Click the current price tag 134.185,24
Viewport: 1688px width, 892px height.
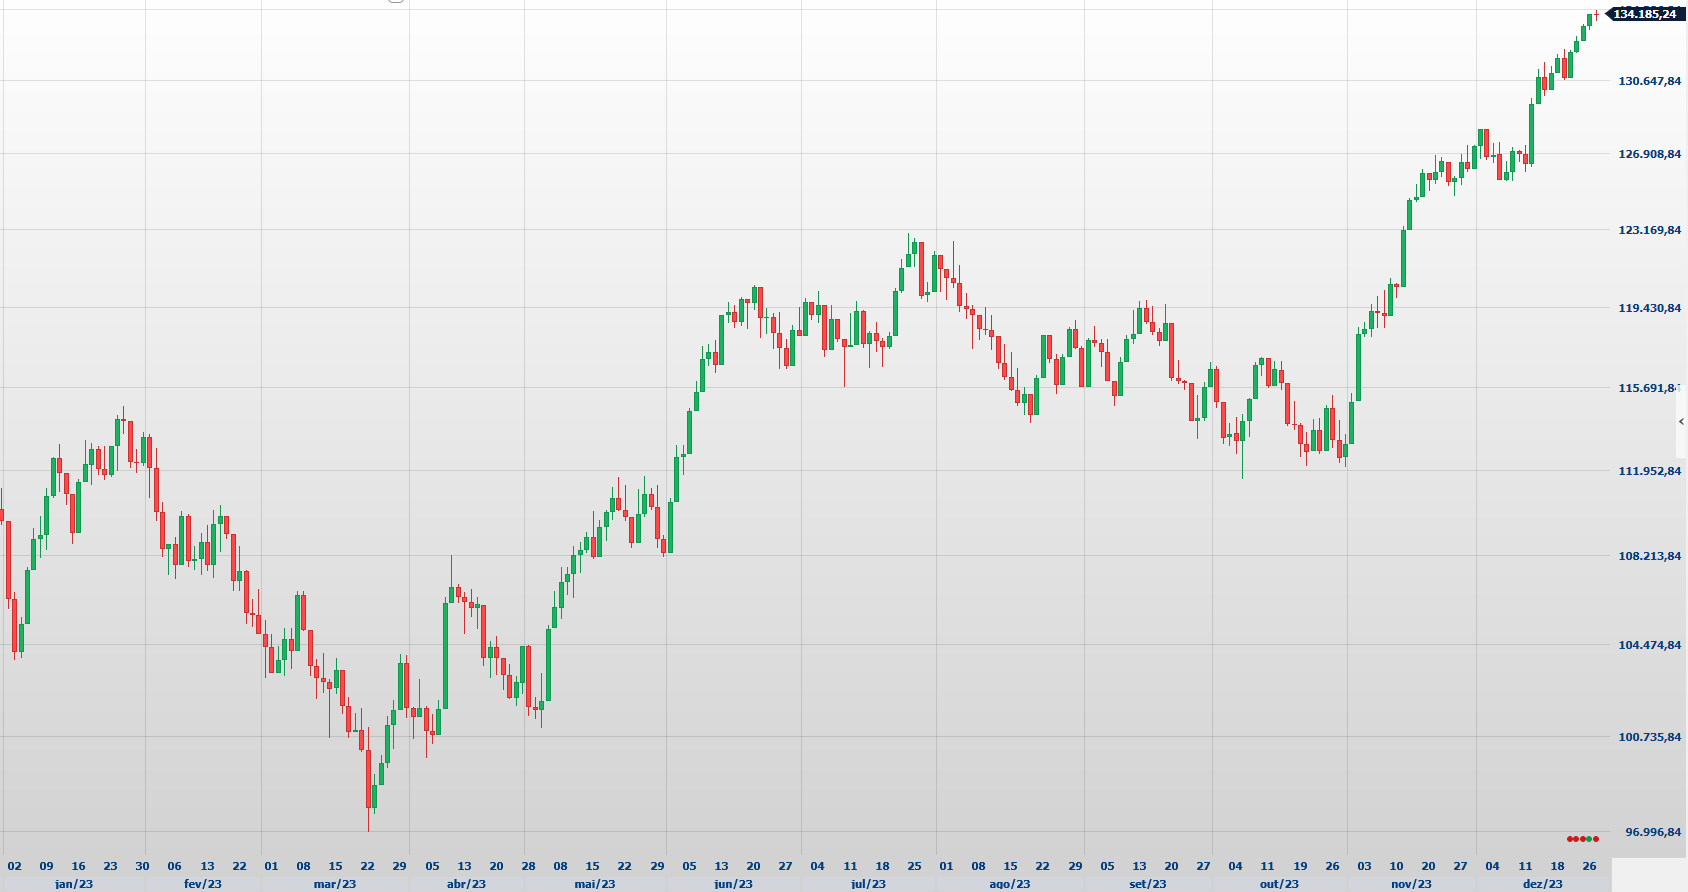(x=1644, y=14)
